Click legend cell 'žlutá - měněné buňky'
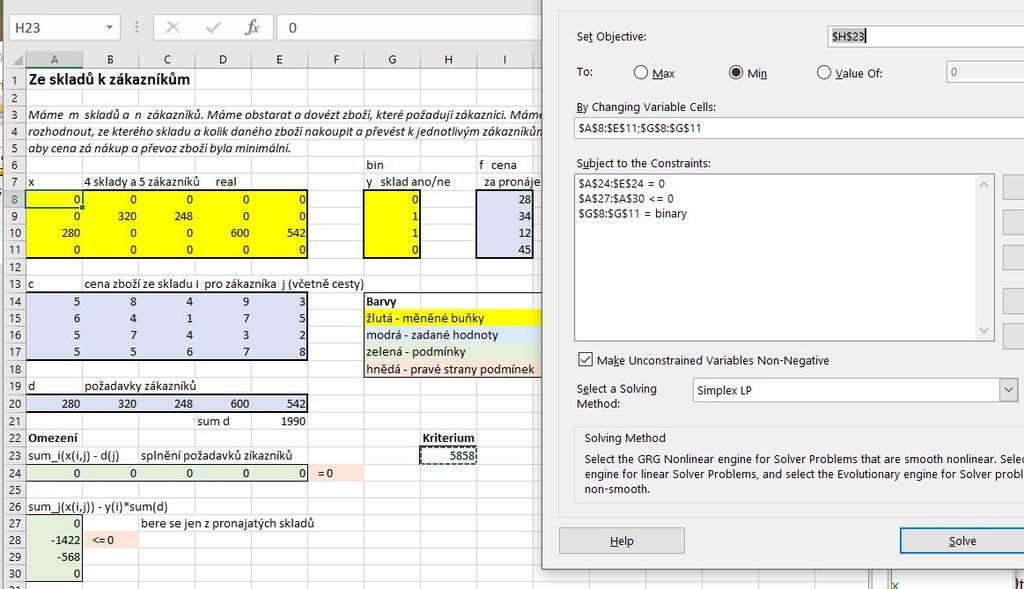1024x589 pixels. pos(453,318)
